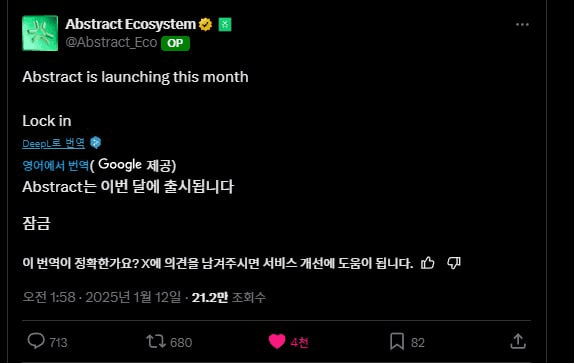Click the gold verified badge

(205, 25)
